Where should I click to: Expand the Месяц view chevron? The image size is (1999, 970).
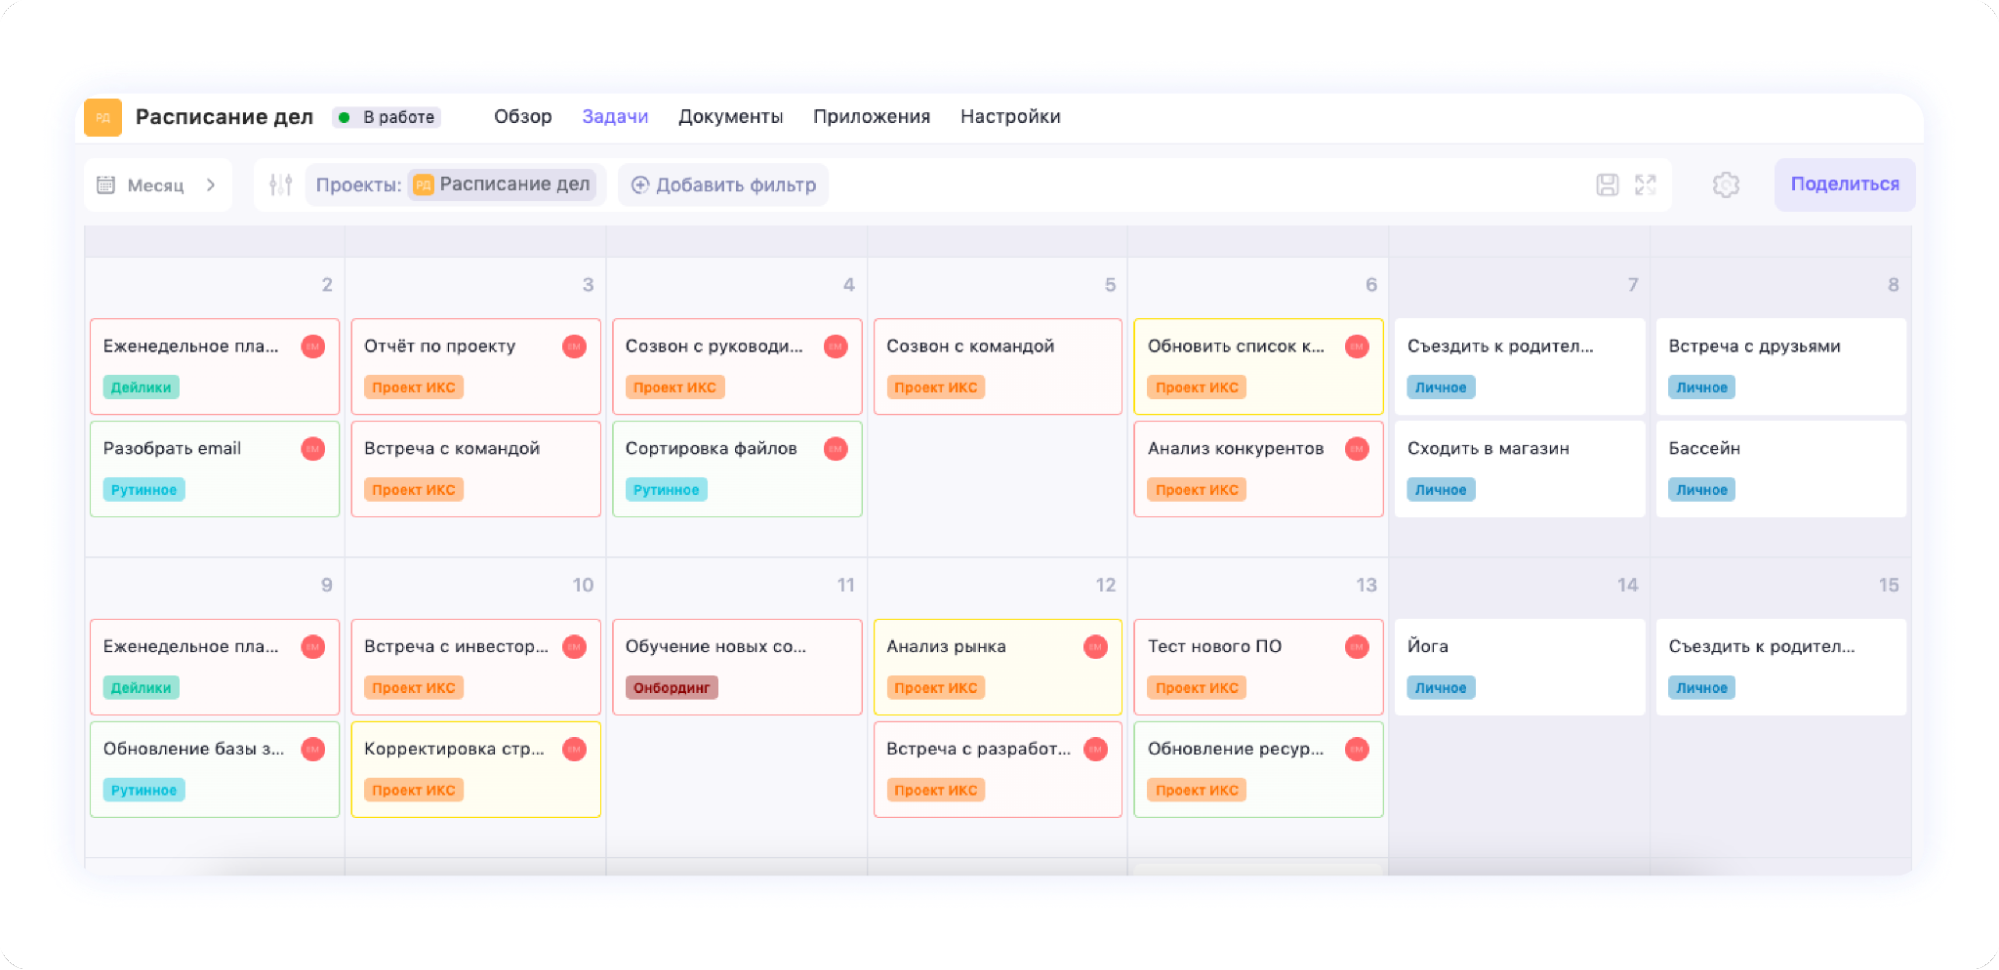tap(211, 185)
